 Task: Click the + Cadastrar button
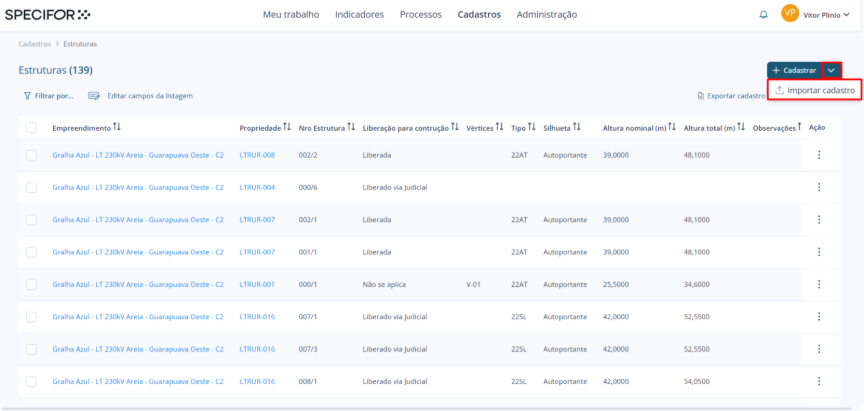[x=794, y=71]
